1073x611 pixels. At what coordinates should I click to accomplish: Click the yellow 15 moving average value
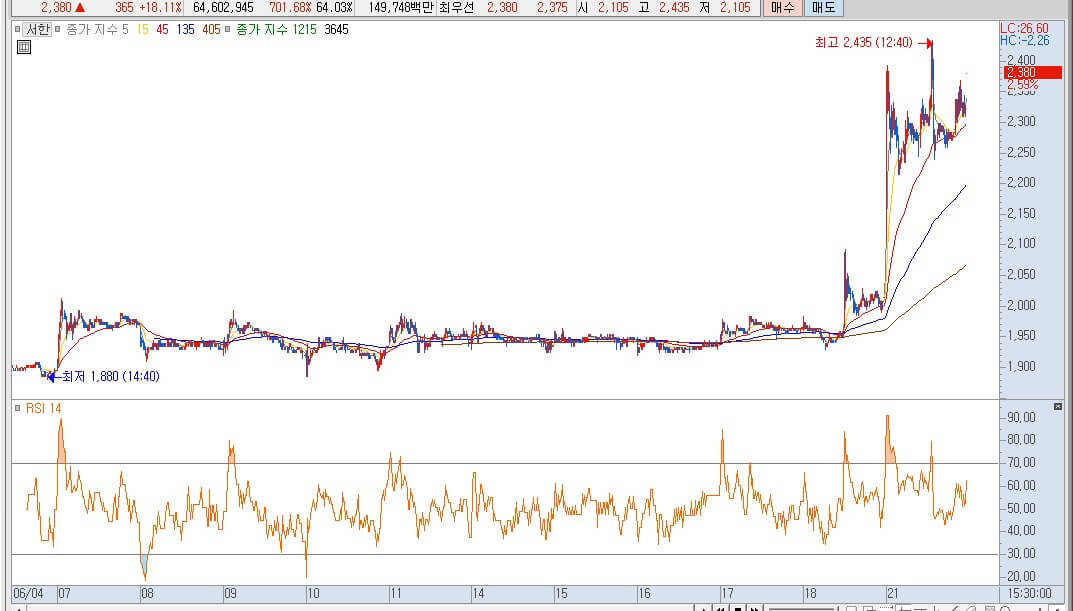coord(142,29)
